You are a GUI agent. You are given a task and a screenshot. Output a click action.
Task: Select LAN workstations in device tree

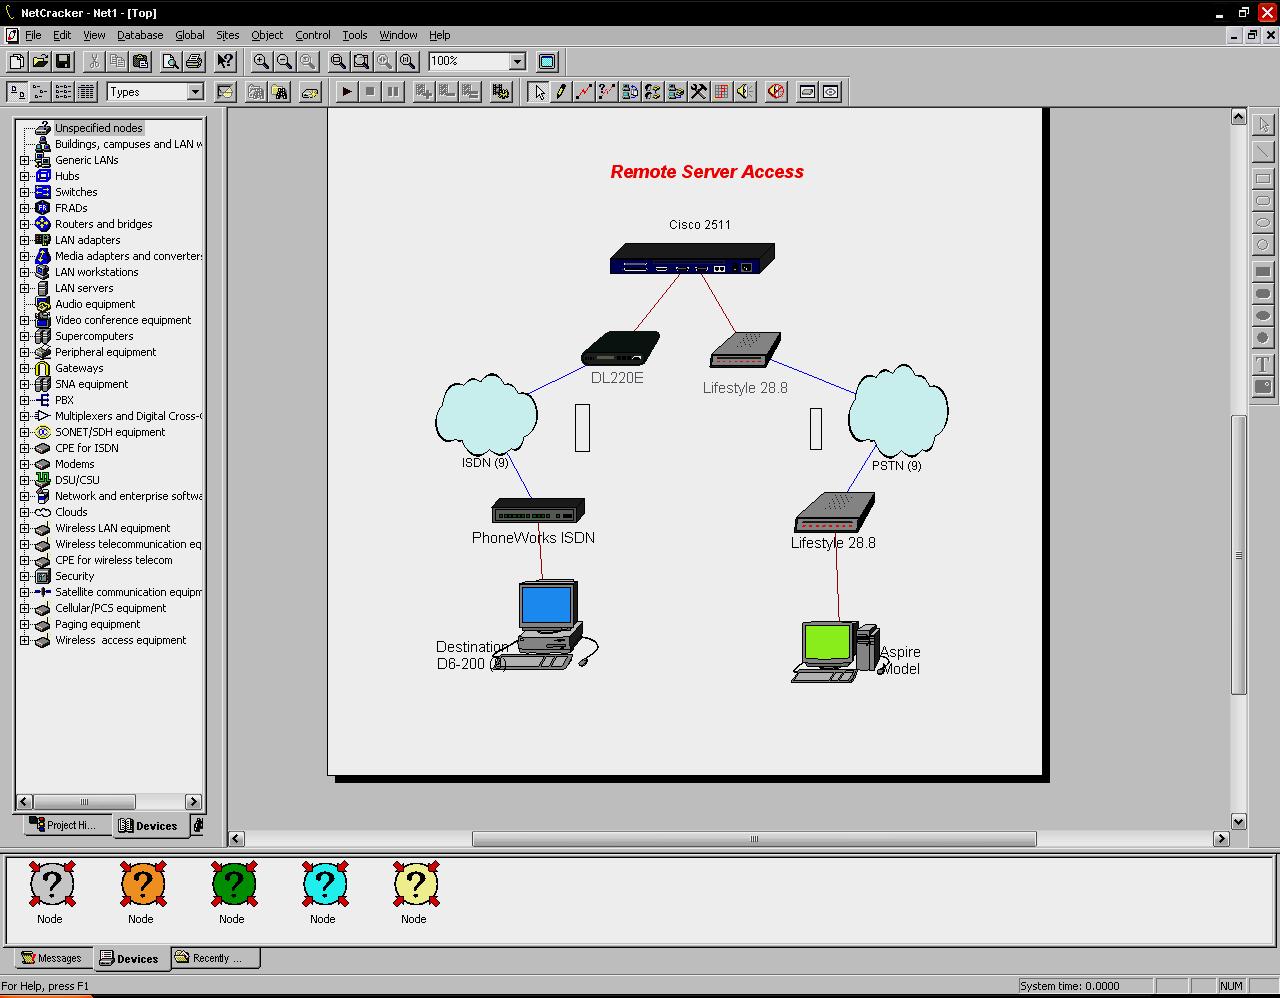tap(97, 272)
